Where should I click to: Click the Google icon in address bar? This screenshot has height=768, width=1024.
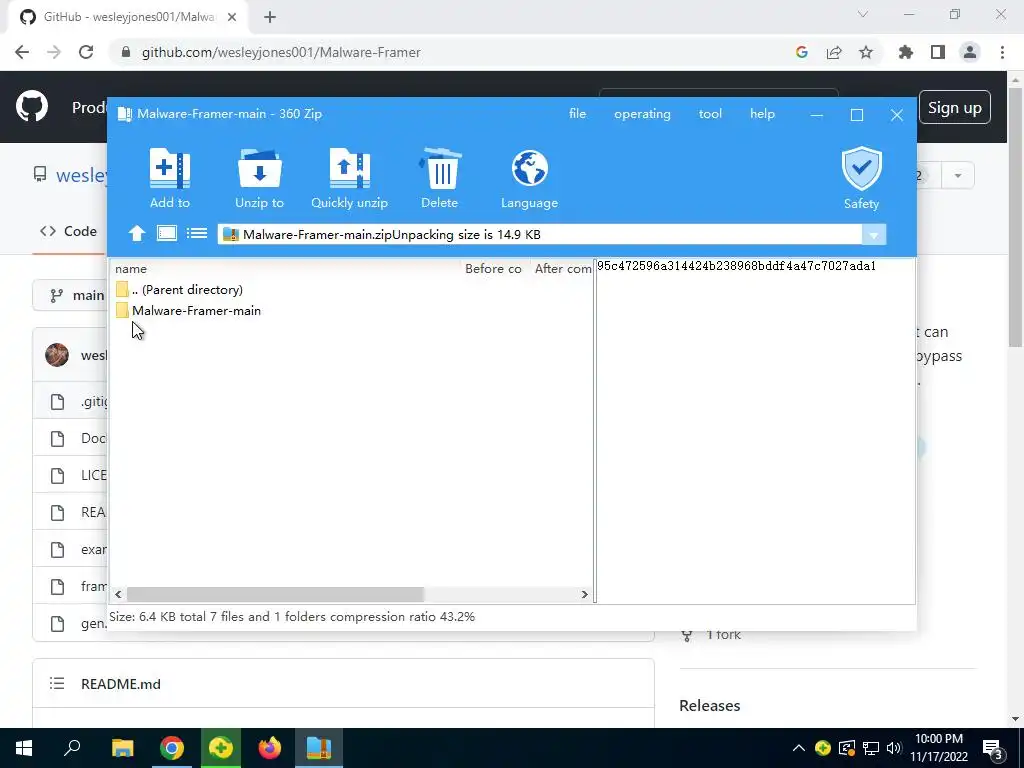point(802,52)
